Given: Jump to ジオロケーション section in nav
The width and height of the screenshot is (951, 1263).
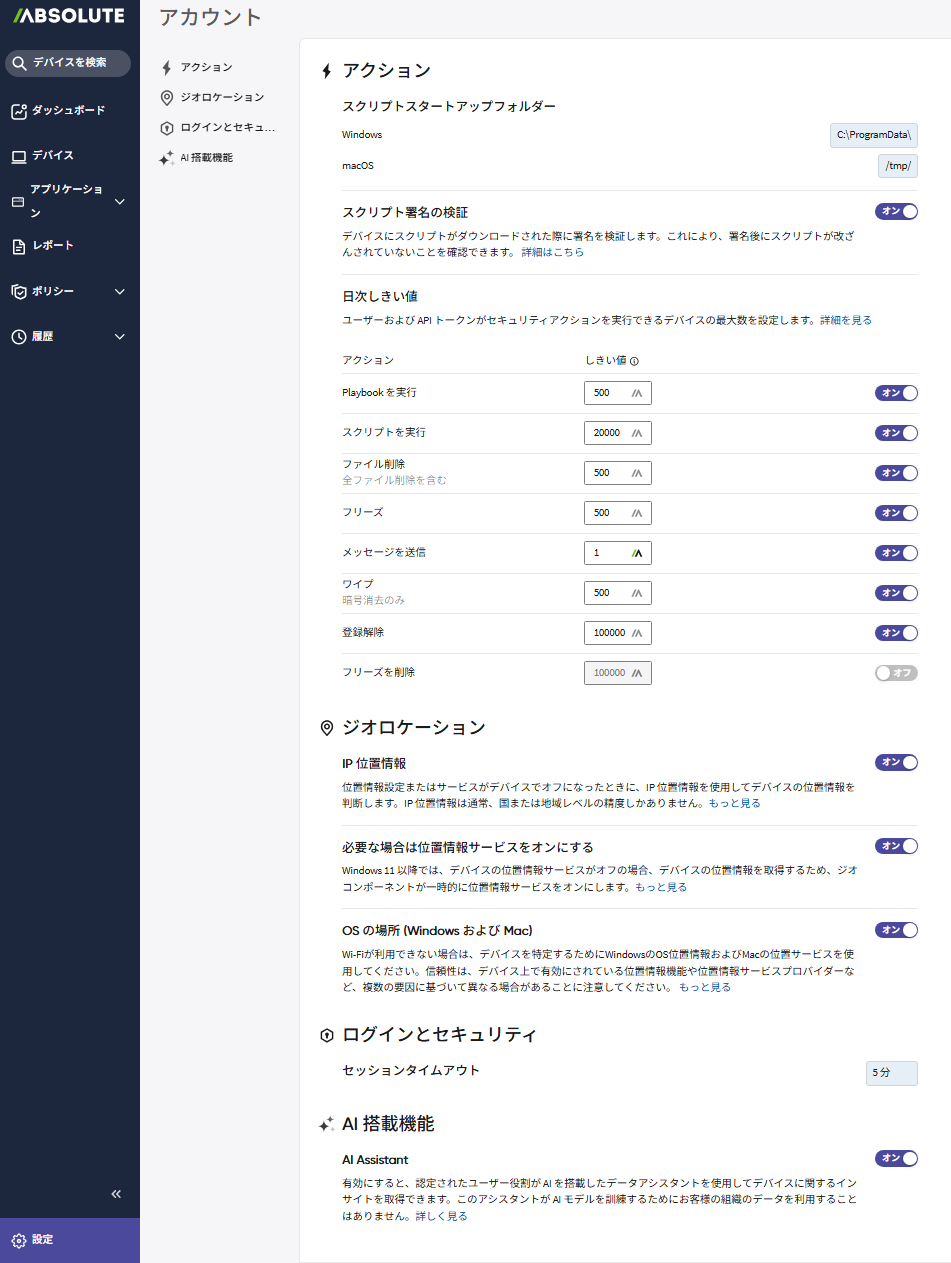Looking at the screenshot, I should coord(222,97).
